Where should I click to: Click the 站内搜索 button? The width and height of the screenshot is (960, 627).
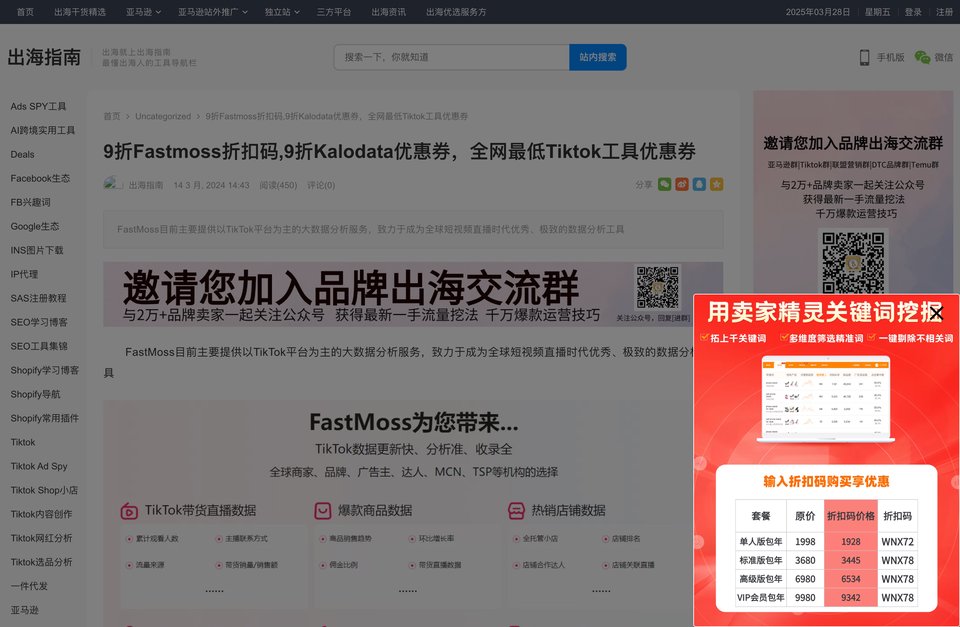point(598,57)
